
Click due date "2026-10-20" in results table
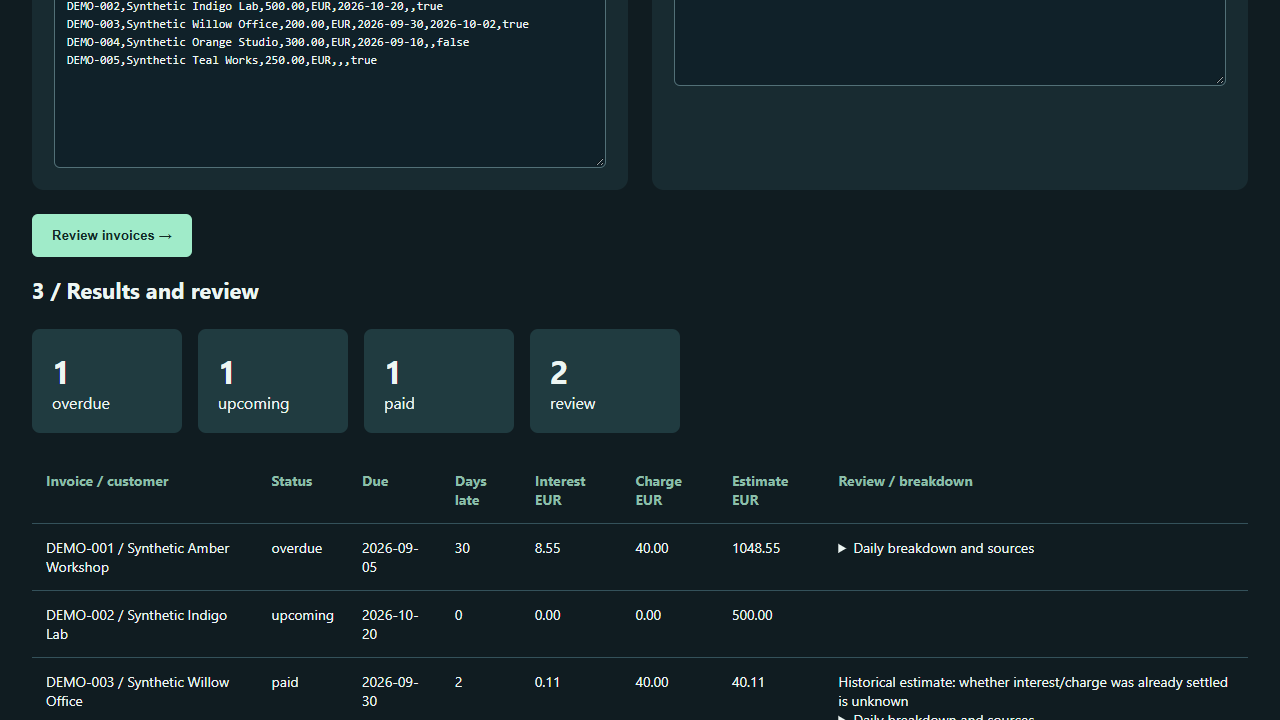390,624
